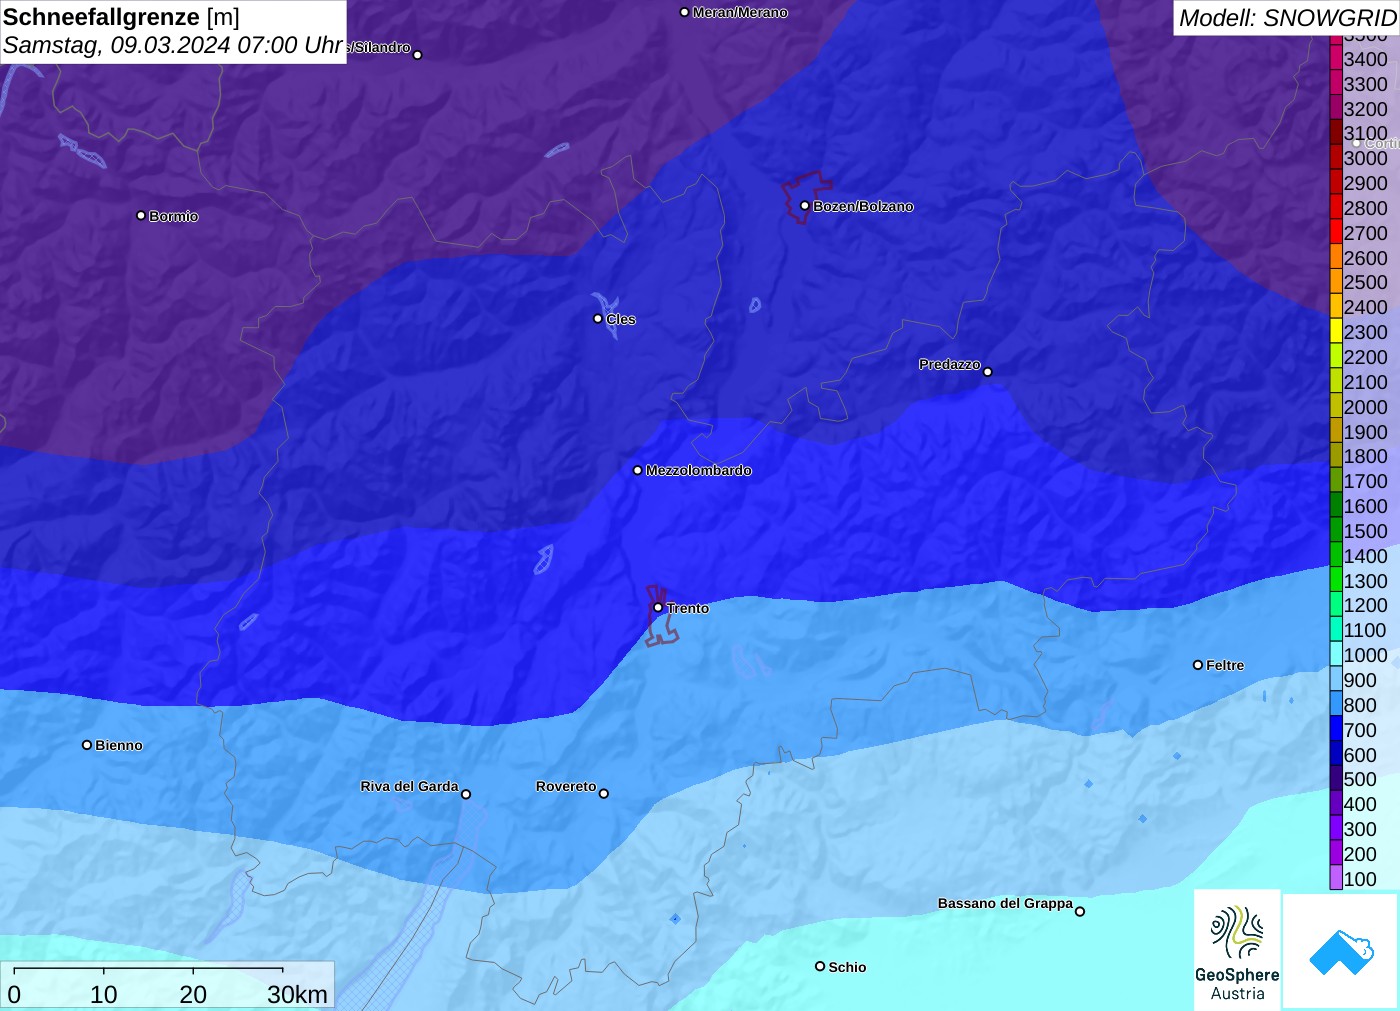Click the '2400' legend value label
This screenshot has height=1011, width=1400.
[x=1365, y=306]
